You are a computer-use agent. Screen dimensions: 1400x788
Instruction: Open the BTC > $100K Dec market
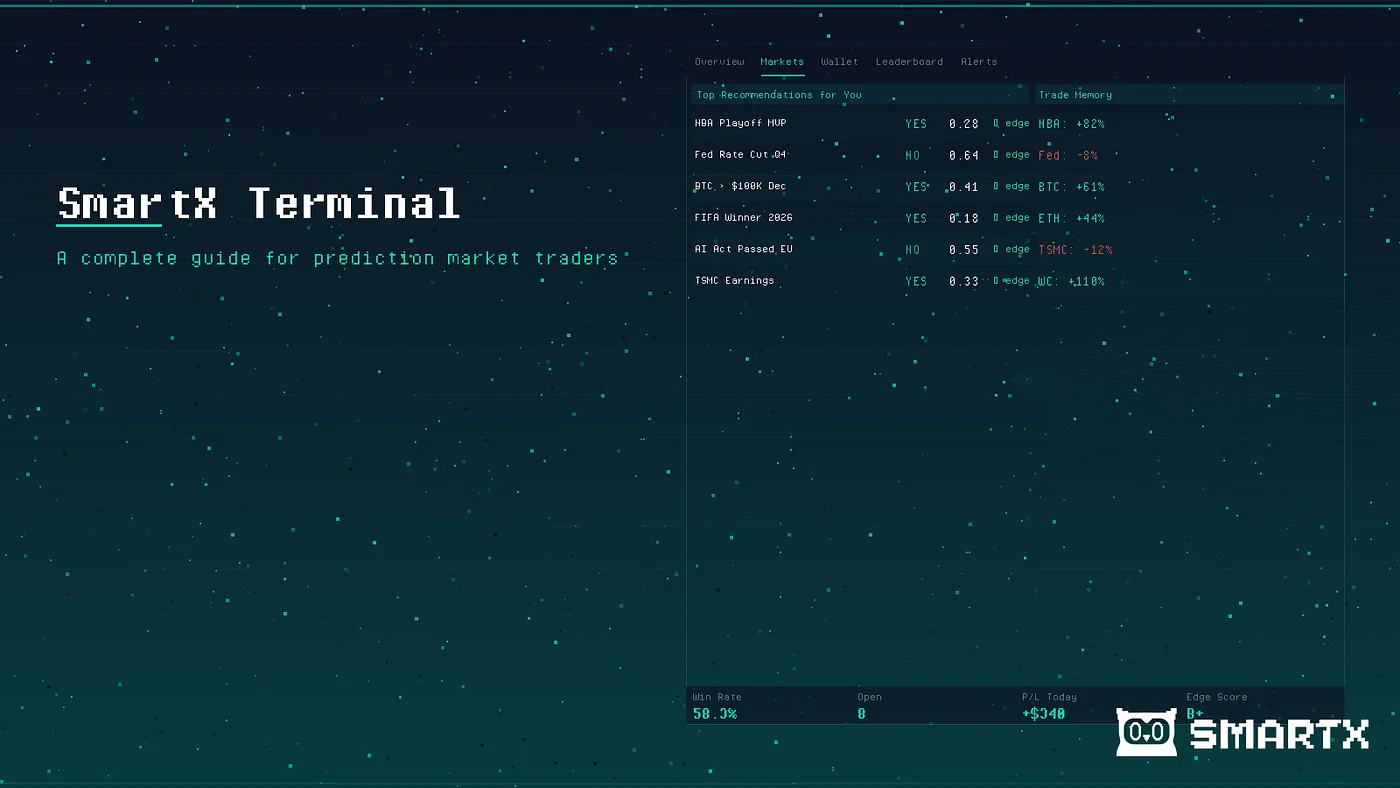point(740,186)
